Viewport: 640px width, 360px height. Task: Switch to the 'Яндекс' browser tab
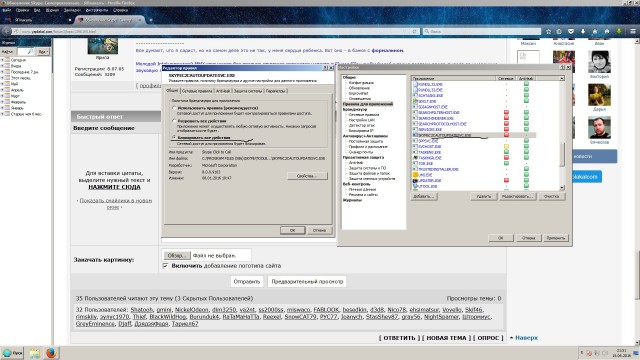[x=37, y=20]
